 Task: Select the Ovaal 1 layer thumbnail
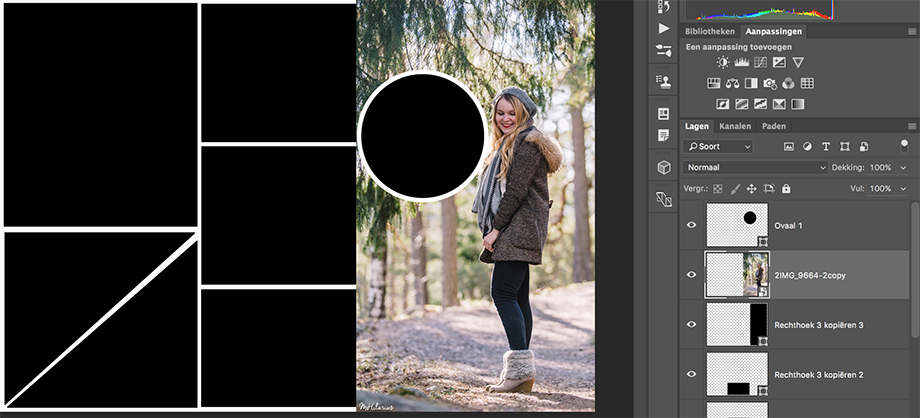coord(738,225)
